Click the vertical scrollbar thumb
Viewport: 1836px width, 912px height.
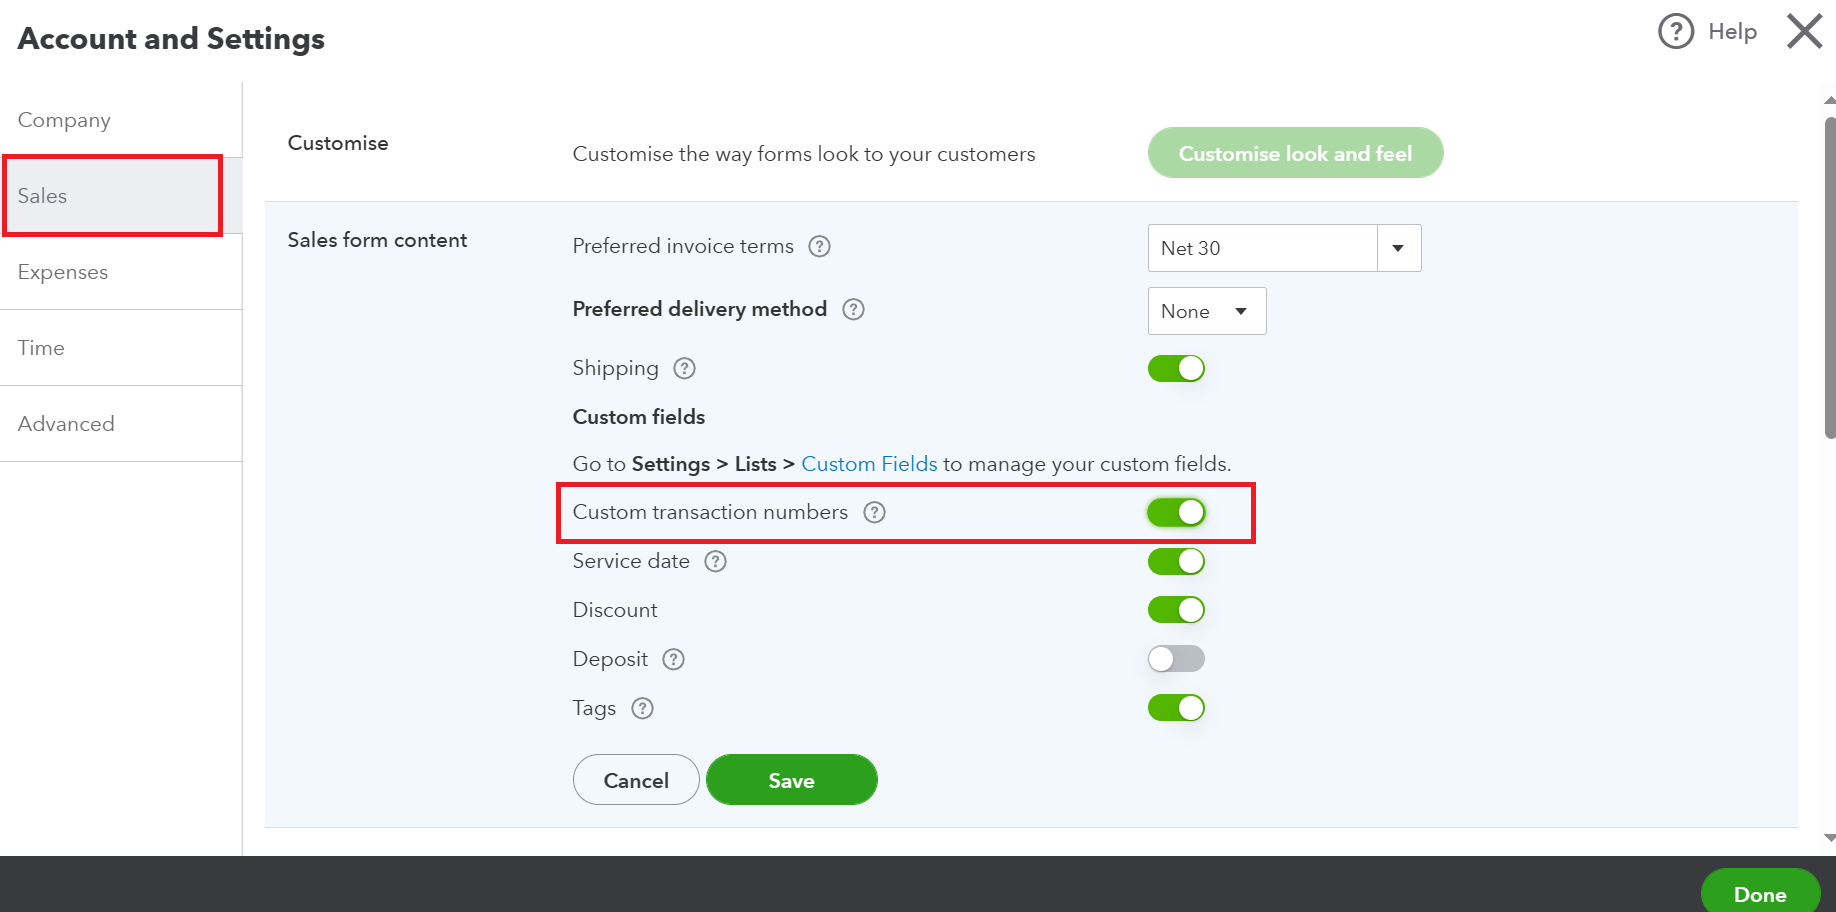[1829, 278]
